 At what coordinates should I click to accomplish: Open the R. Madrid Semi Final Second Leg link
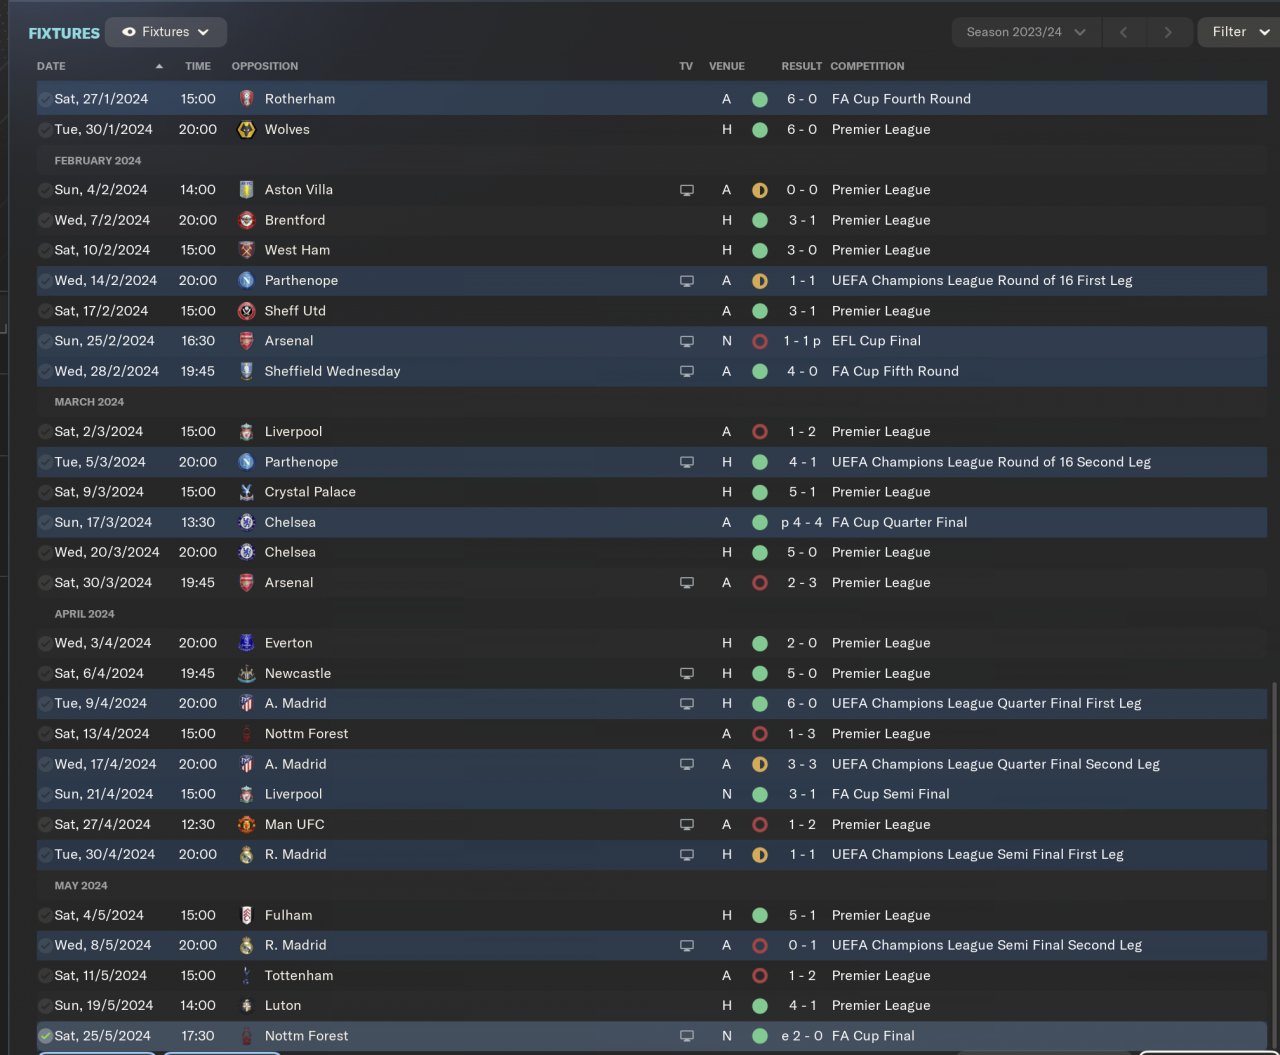click(986, 945)
